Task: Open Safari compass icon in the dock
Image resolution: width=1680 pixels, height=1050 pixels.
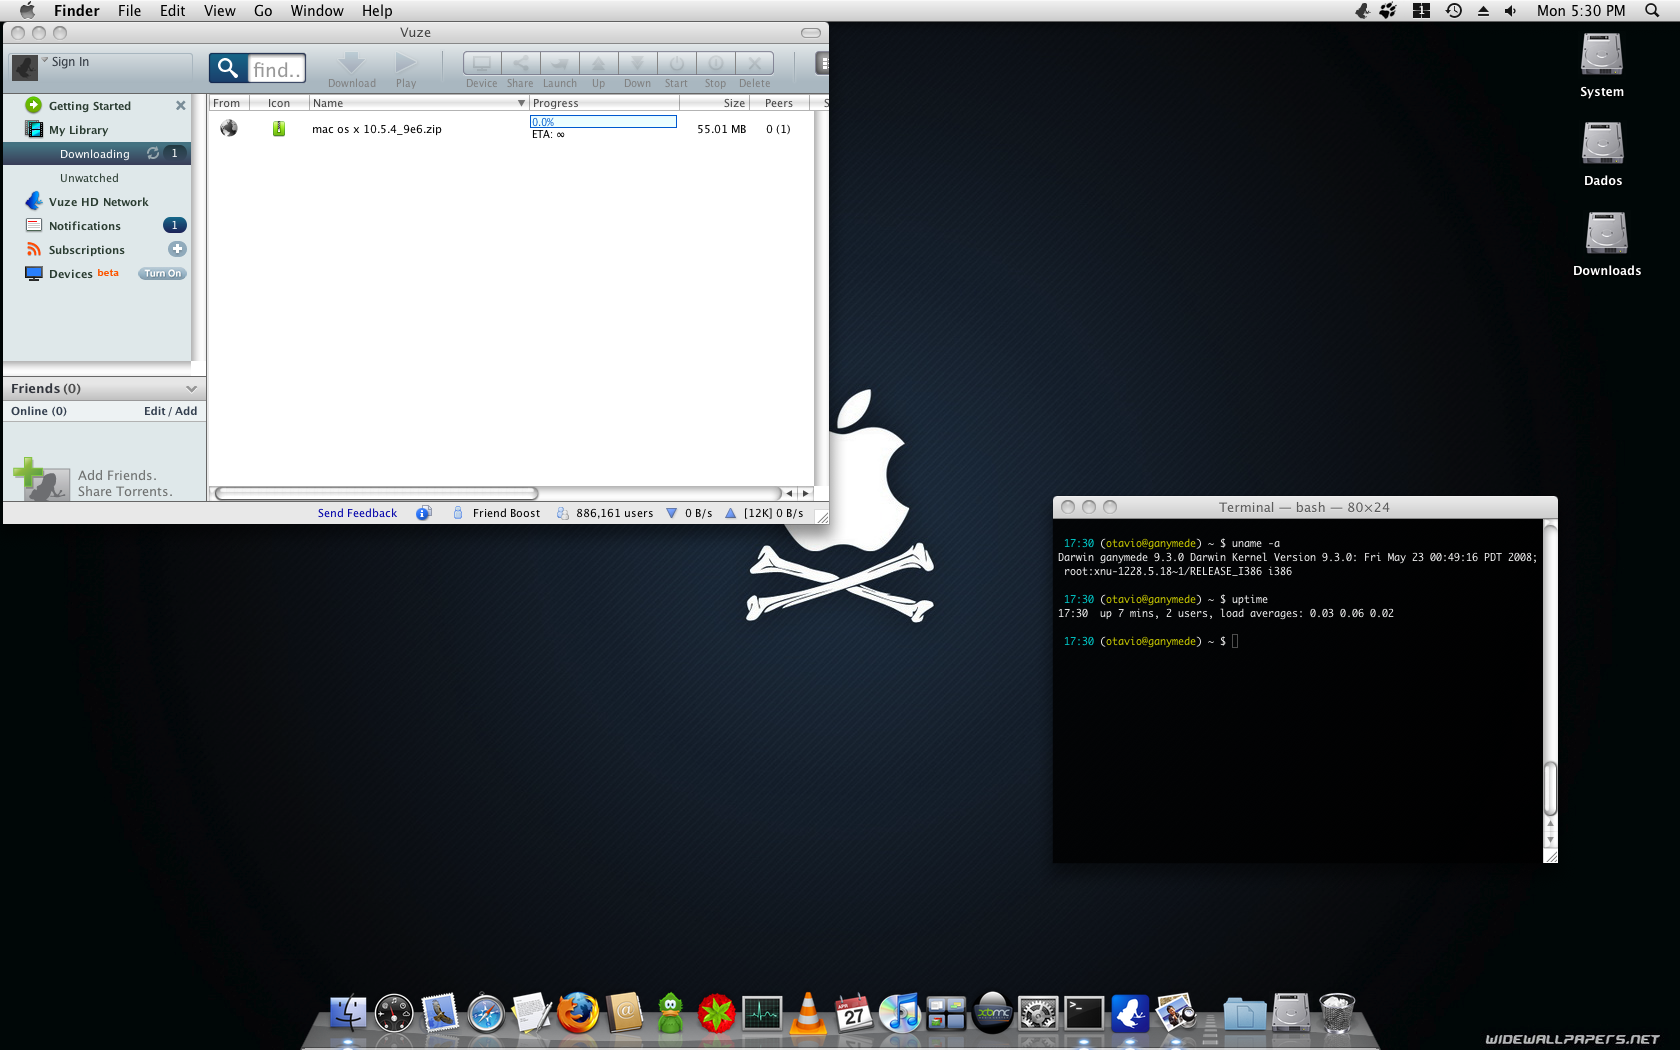Action: tap(486, 1013)
